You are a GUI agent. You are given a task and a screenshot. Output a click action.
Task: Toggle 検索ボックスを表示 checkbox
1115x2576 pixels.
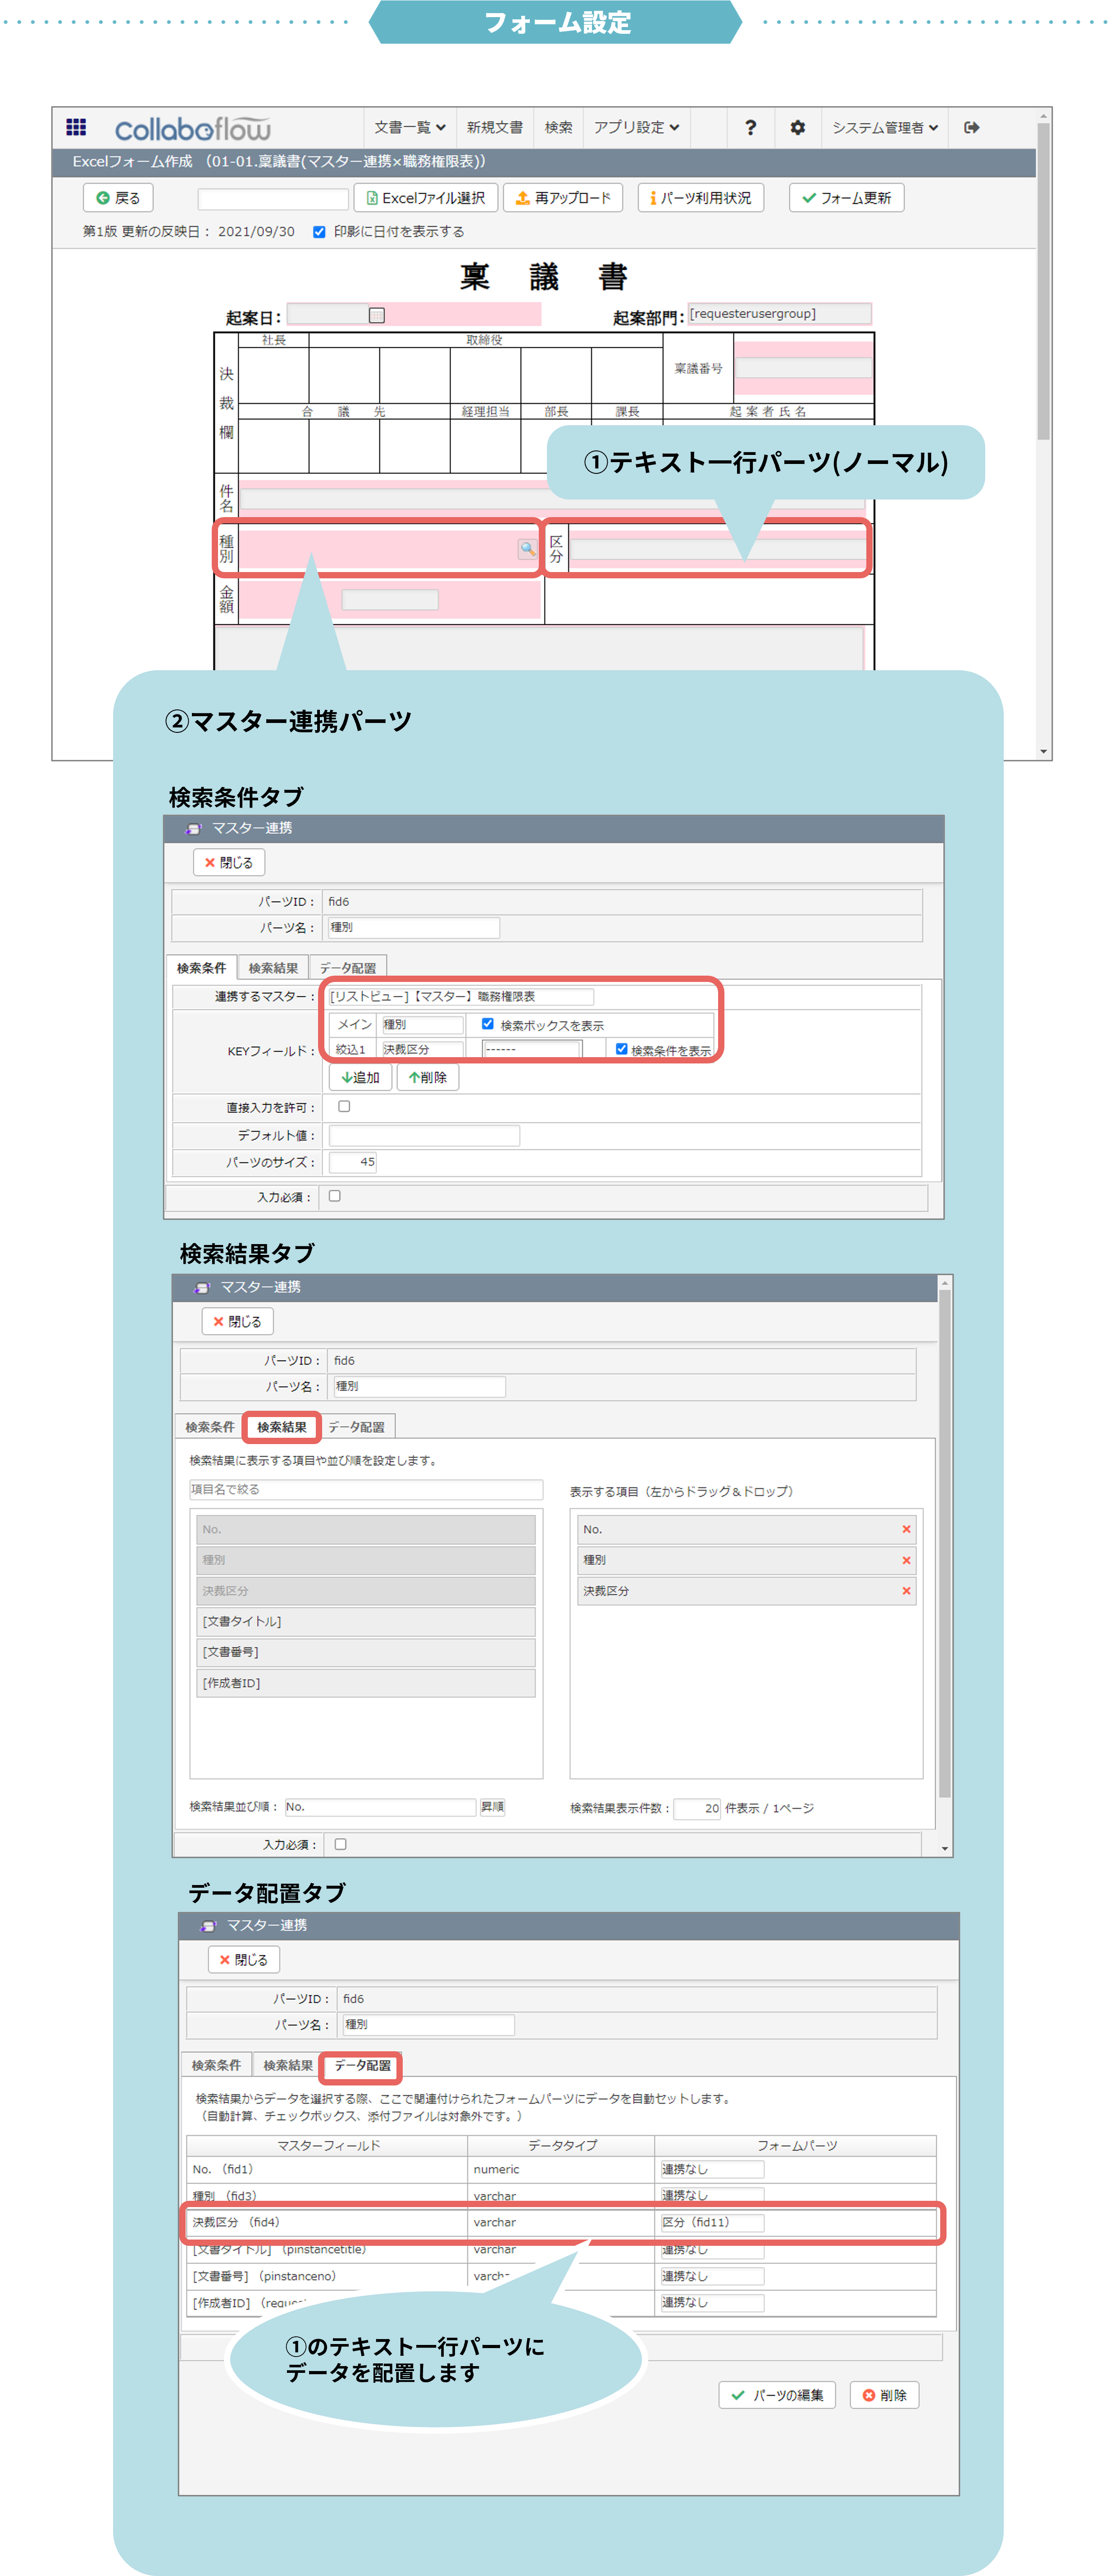(x=487, y=1024)
